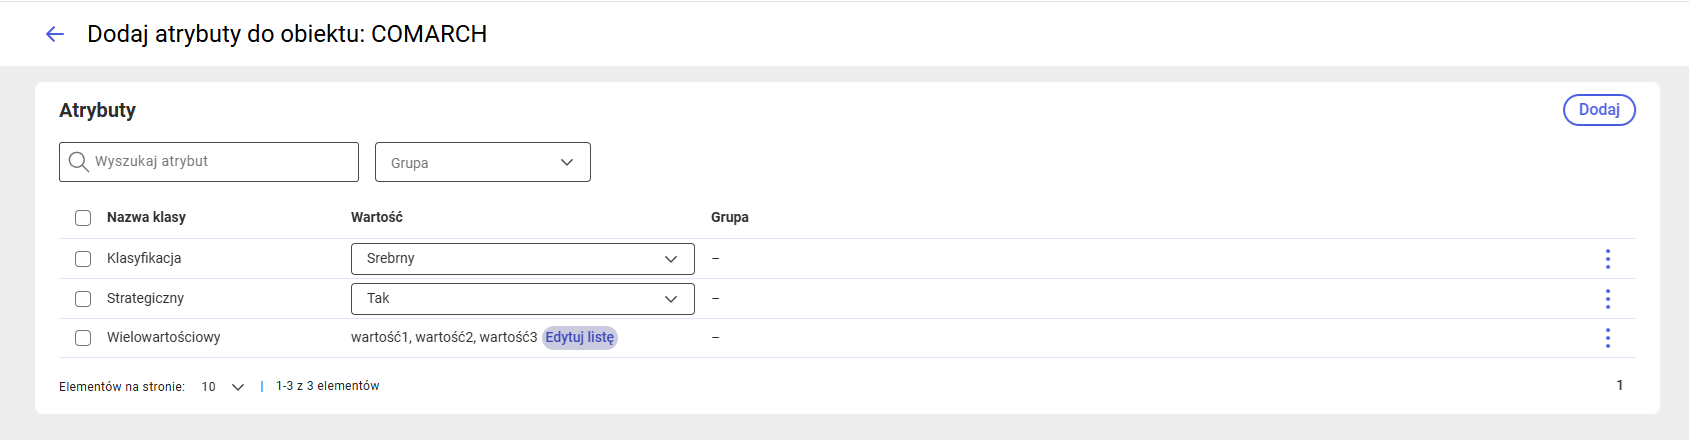This screenshot has height=440, width=1689.
Task: Click the Nazwa klasy column header
Action: pos(146,217)
